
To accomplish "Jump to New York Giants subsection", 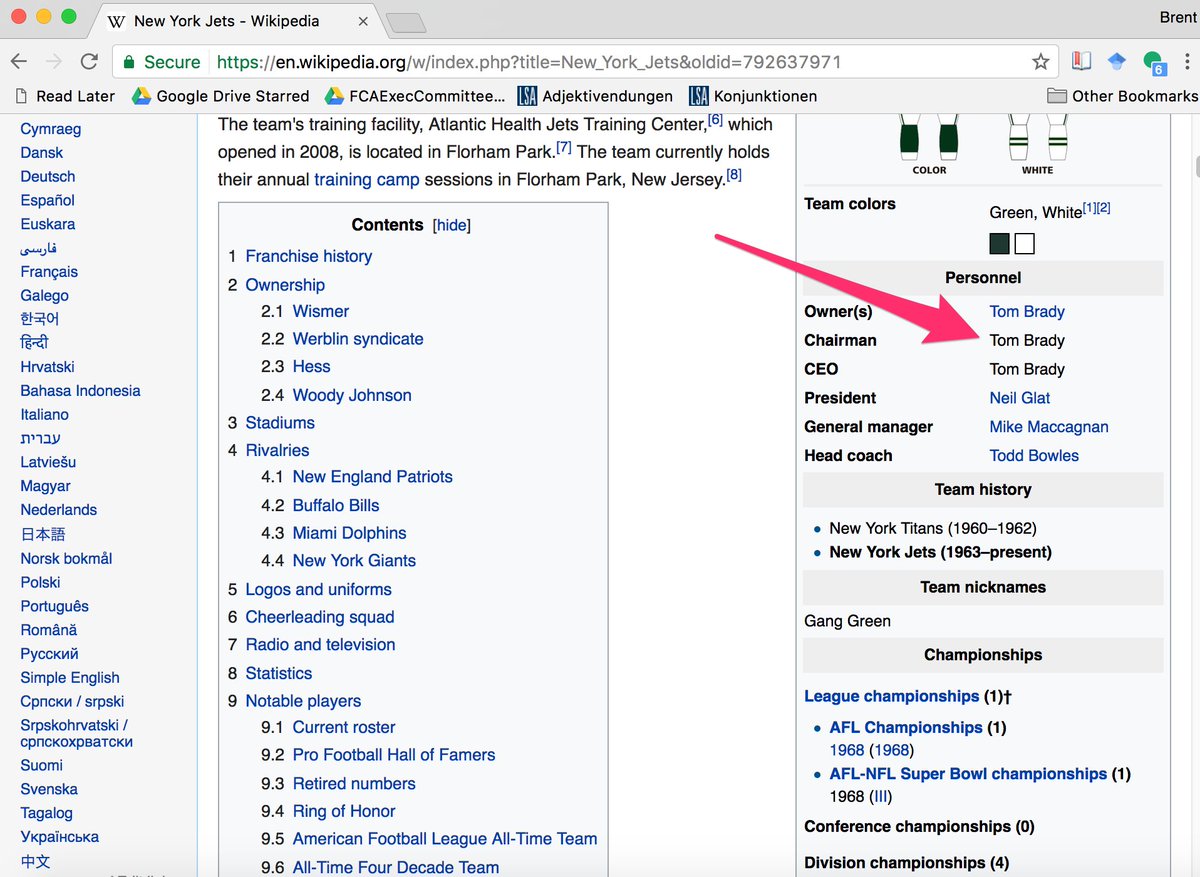I will coord(354,561).
